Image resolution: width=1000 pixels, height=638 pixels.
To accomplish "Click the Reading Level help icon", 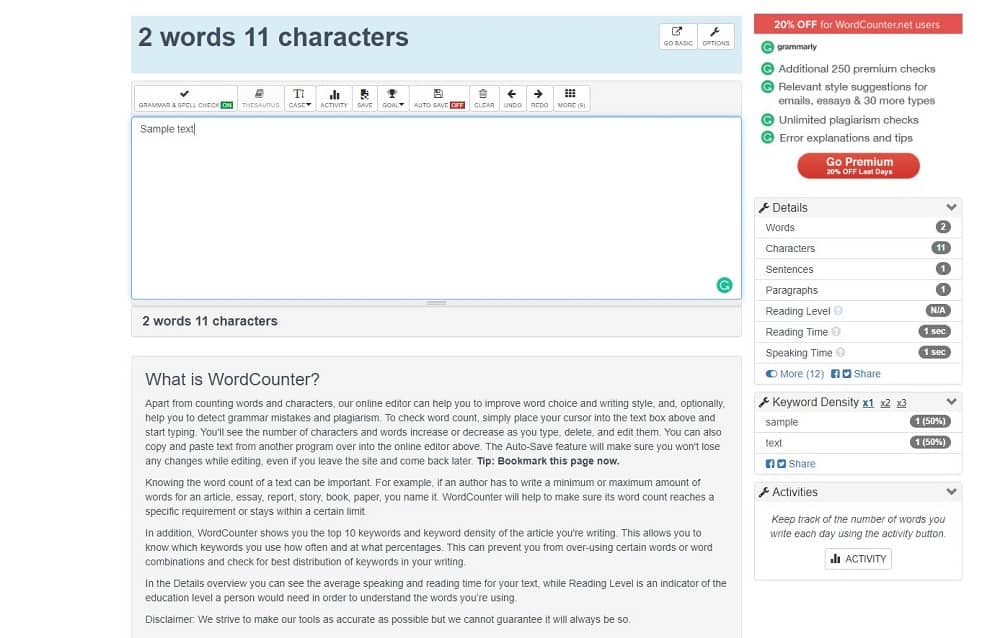I will 838,311.
